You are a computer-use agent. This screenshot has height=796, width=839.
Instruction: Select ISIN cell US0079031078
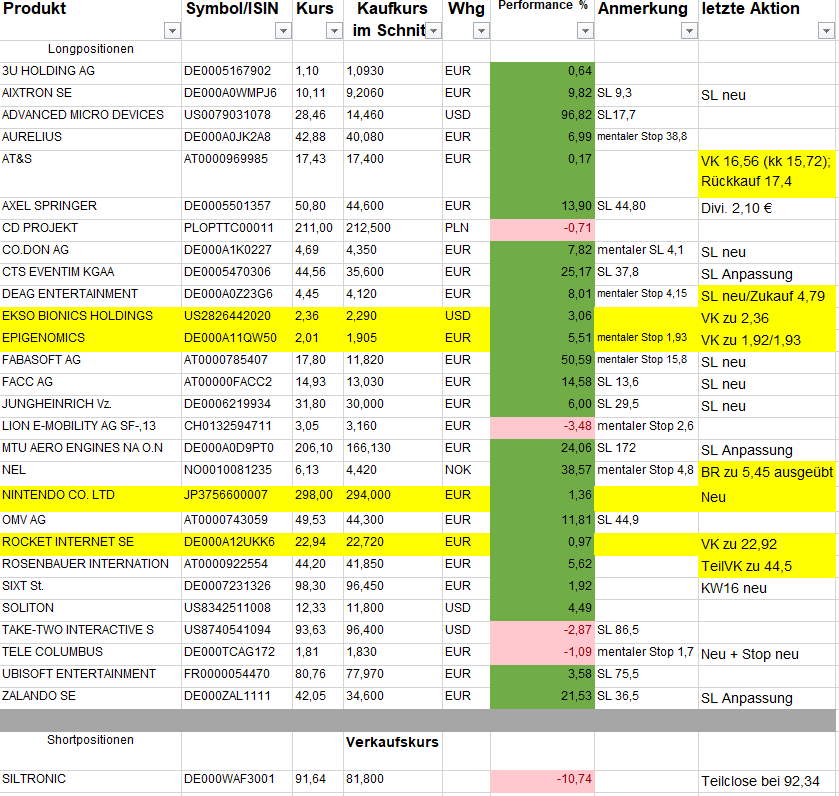(x=237, y=117)
